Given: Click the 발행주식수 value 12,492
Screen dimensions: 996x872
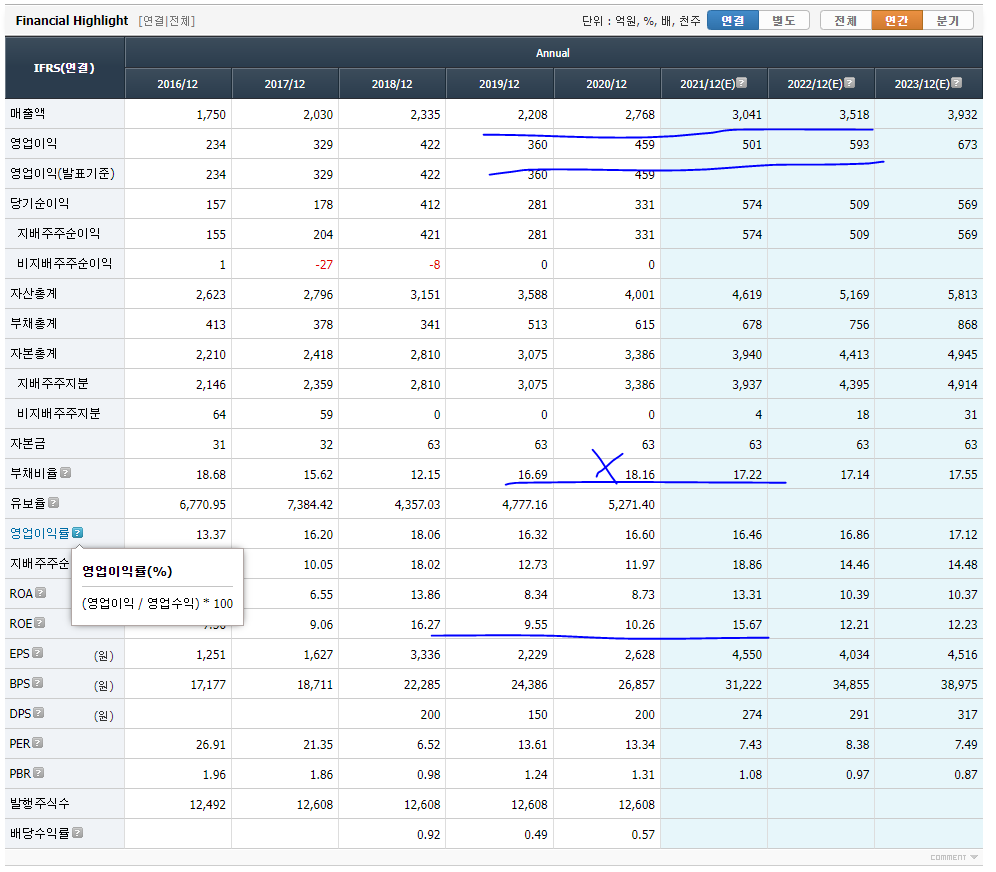Looking at the screenshot, I should point(208,805).
